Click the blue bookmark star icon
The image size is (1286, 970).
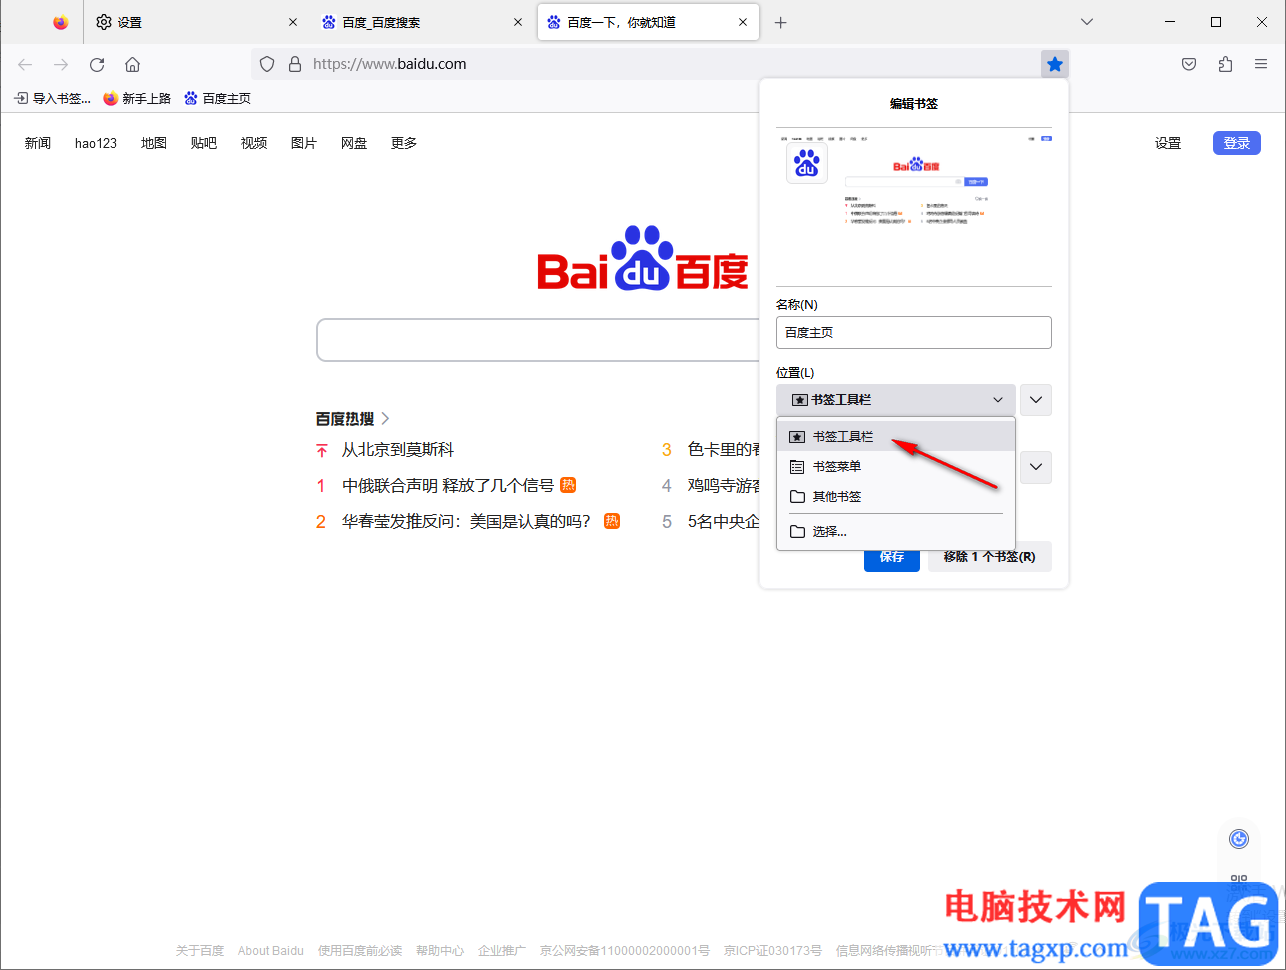coord(1055,64)
